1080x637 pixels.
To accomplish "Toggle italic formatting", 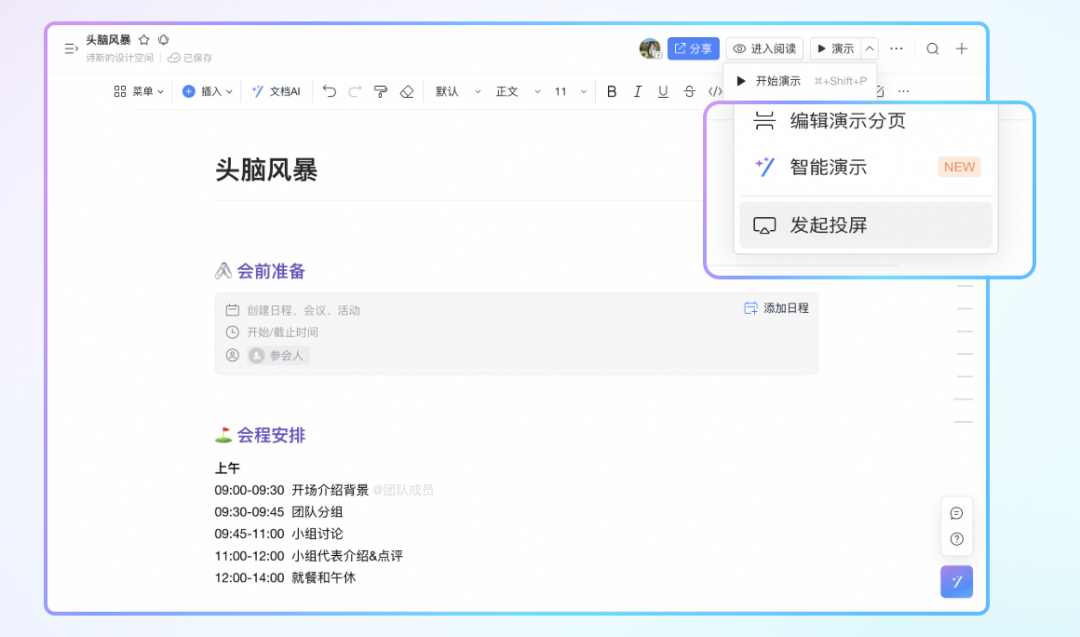I will (x=637, y=91).
